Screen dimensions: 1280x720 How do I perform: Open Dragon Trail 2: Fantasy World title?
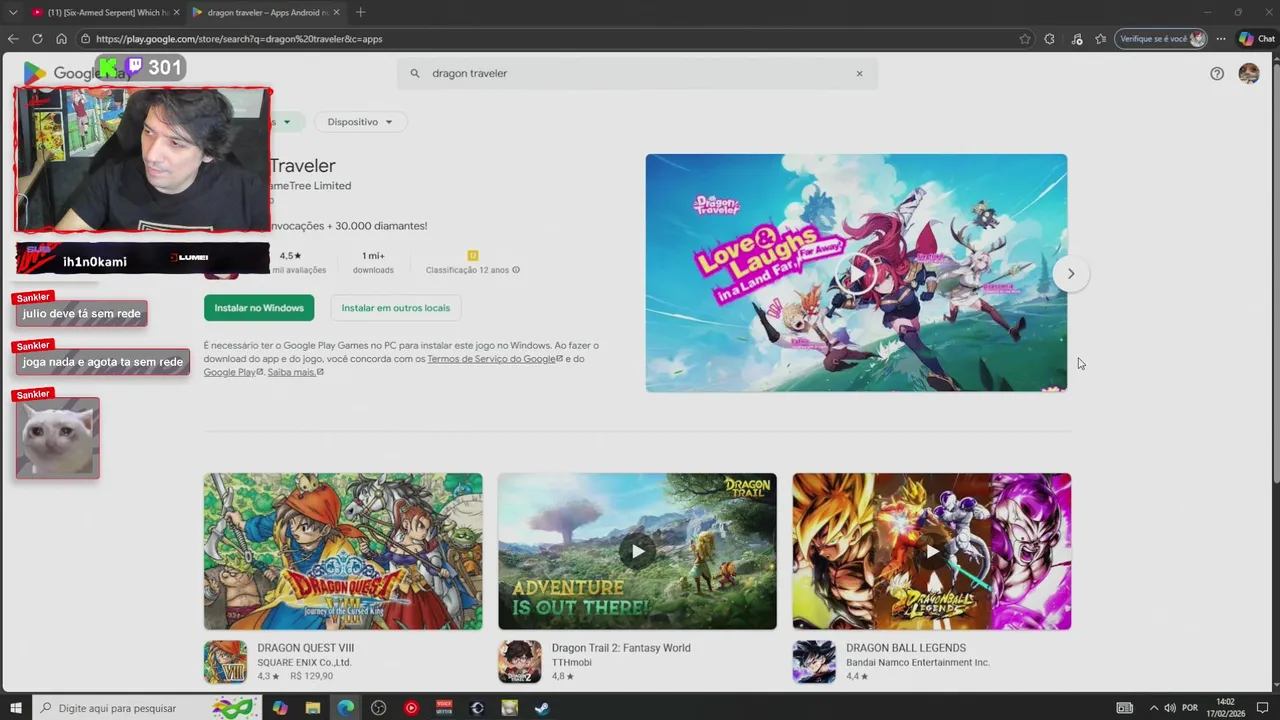[x=621, y=648]
